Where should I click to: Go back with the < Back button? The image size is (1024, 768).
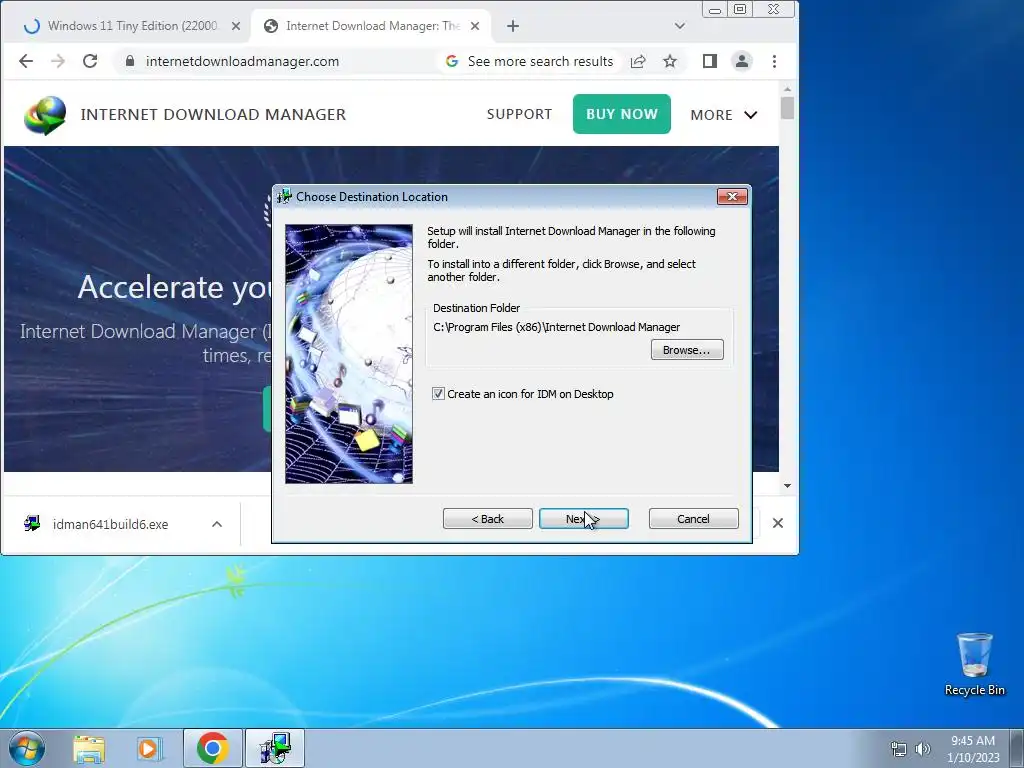pyautogui.click(x=487, y=519)
